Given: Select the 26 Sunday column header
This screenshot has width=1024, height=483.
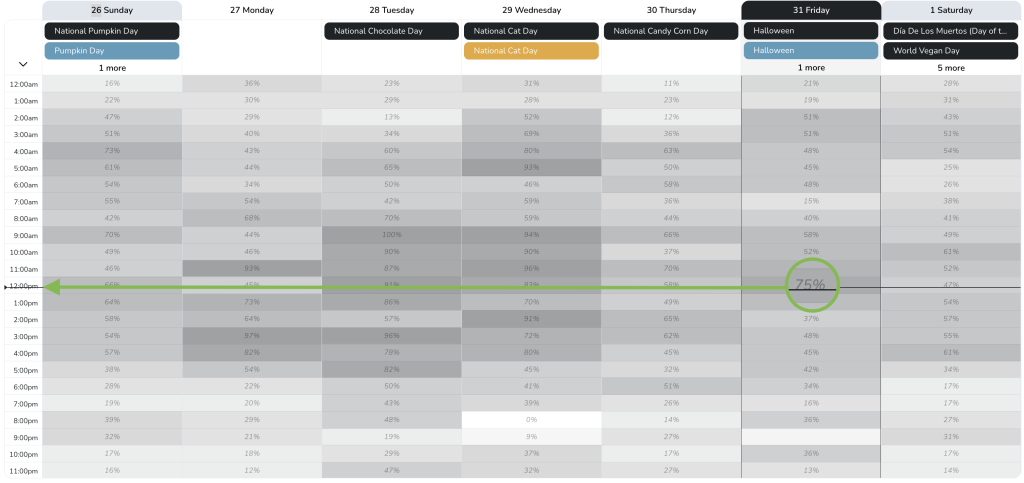Looking at the screenshot, I should tap(112, 10).
